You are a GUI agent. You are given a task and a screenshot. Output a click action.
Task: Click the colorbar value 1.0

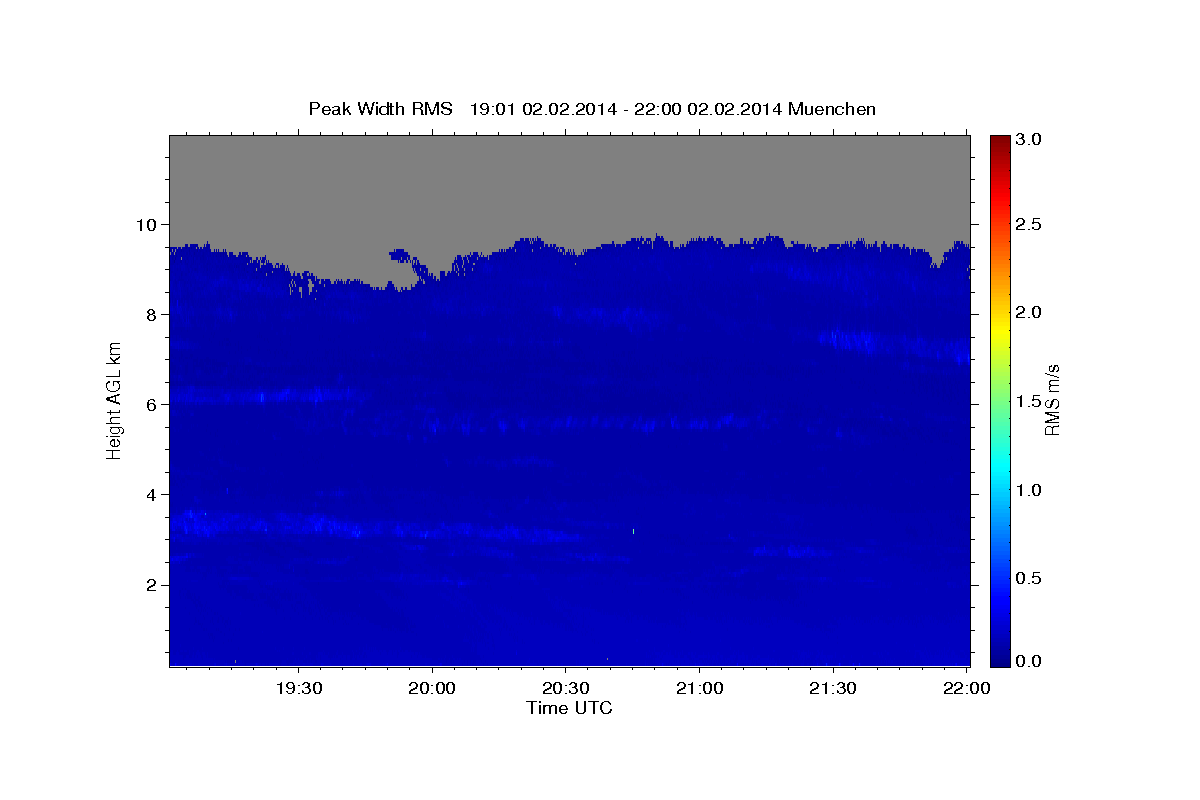coord(1030,490)
